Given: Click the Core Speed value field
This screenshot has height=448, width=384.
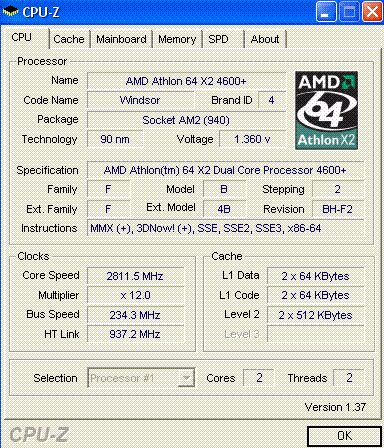Looking at the screenshot, I should [x=135, y=276].
